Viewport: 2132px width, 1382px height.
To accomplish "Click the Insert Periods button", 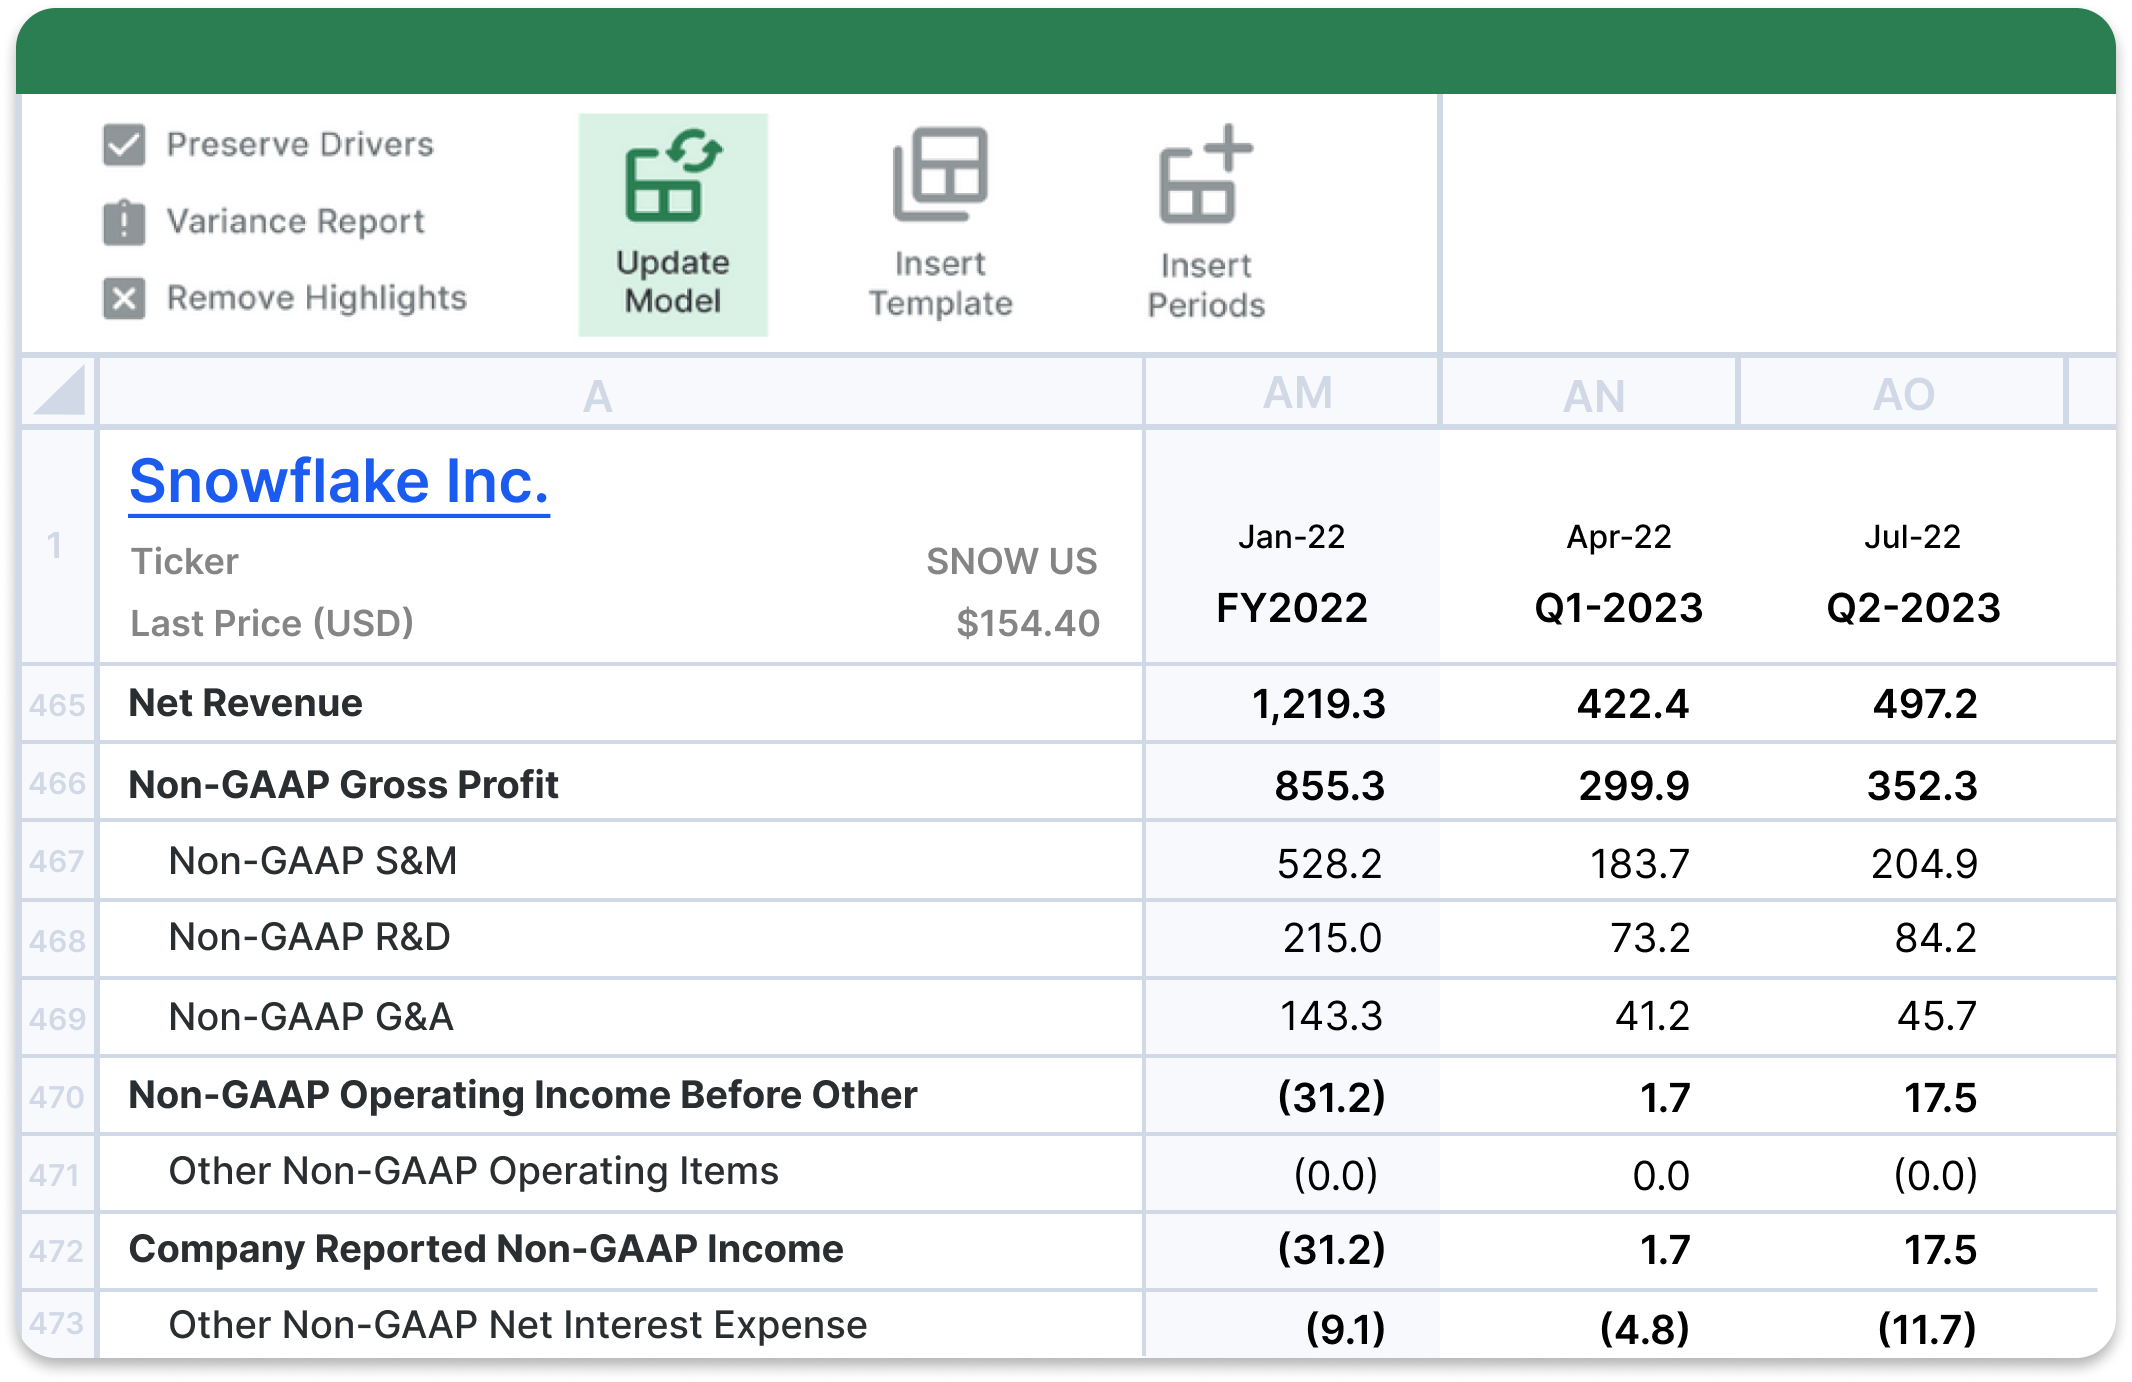I will 1206,224.
